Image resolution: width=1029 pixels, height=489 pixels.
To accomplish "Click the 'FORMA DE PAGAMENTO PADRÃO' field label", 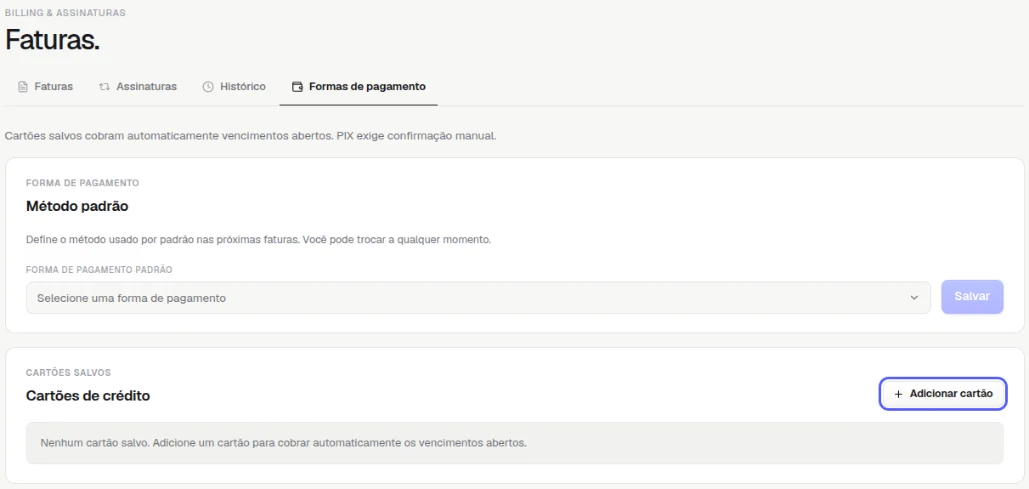I will pos(99,270).
